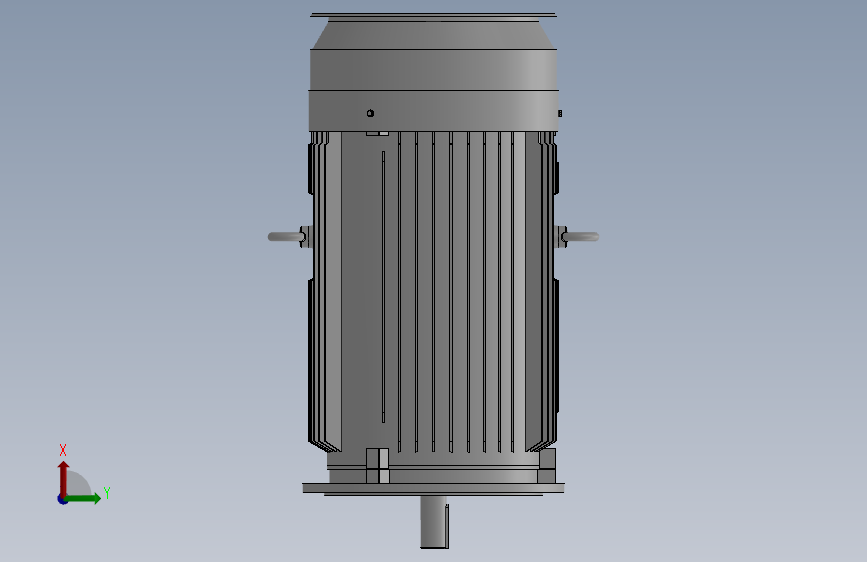Image resolution: width=867 pixels, height=562 pixels.
Task: Click the small round hole on fan cover
Action: point(370,113)
